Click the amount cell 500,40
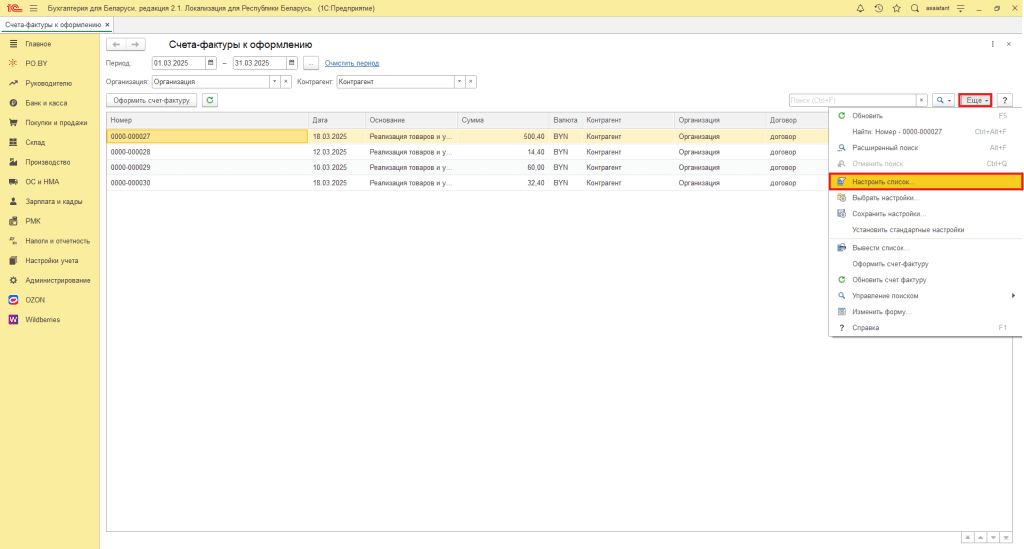 (504, 136)
